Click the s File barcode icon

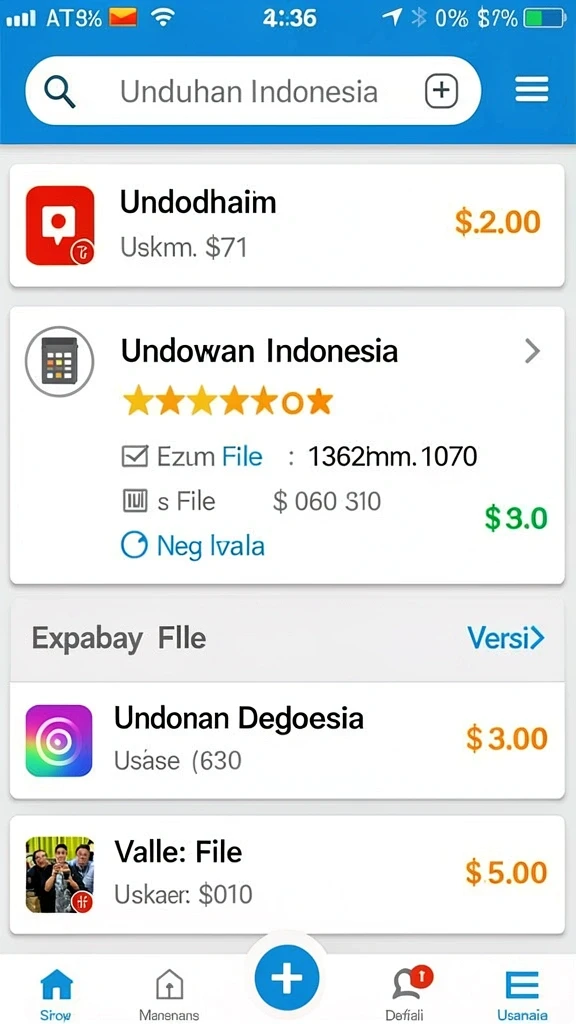tap(135, 501)
